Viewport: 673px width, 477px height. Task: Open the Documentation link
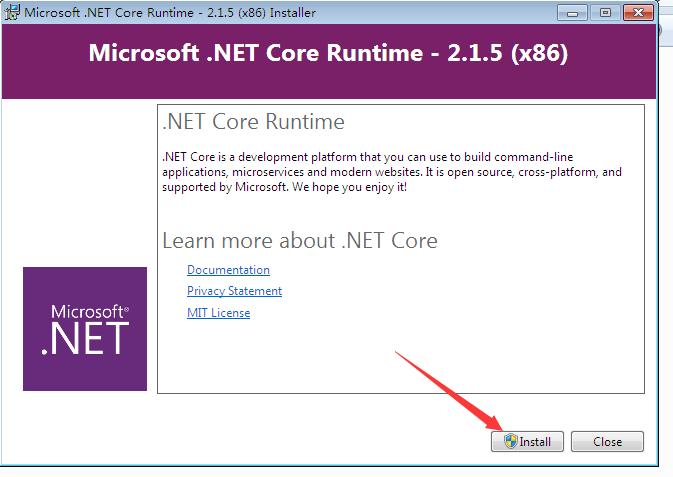(x=228, y=270)
